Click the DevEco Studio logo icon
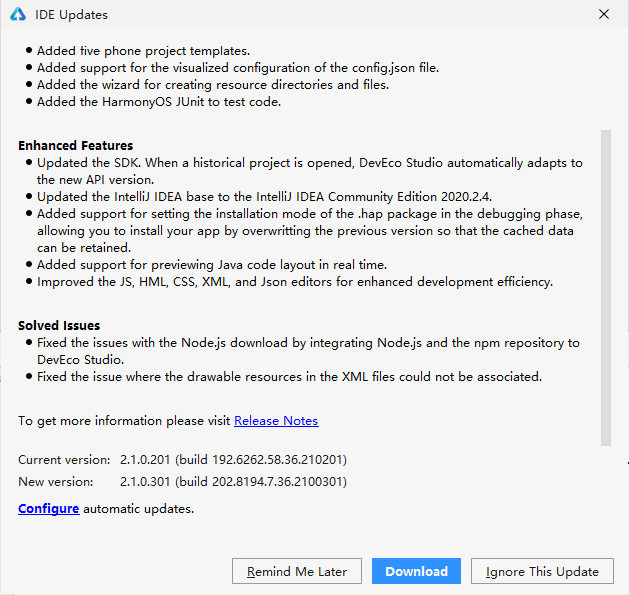The width and height of the screenshot is (629, 595). pos(18,14)
